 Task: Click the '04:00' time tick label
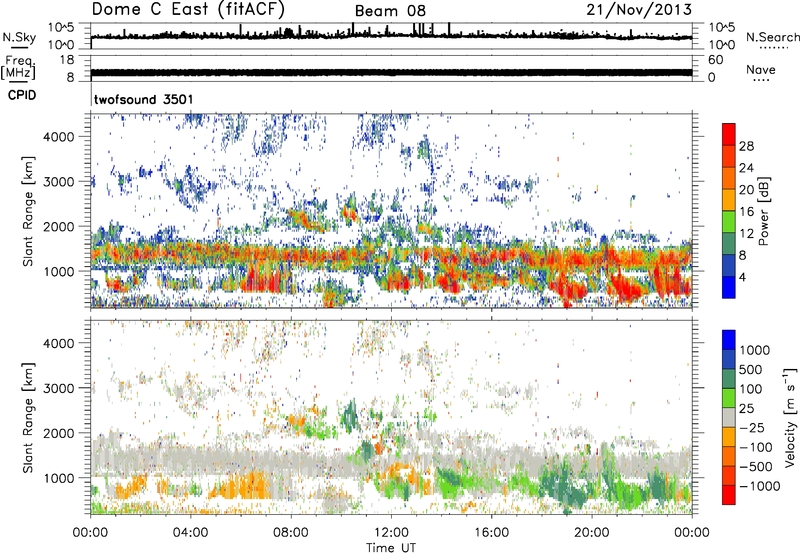click(191, 533)
